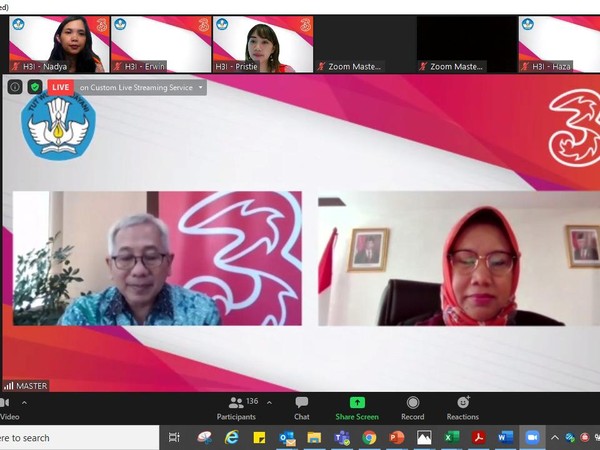Select the H3I - Nadya video thumbnail
600x450 pixels.
pyautogui.click(x=59, y=44)
